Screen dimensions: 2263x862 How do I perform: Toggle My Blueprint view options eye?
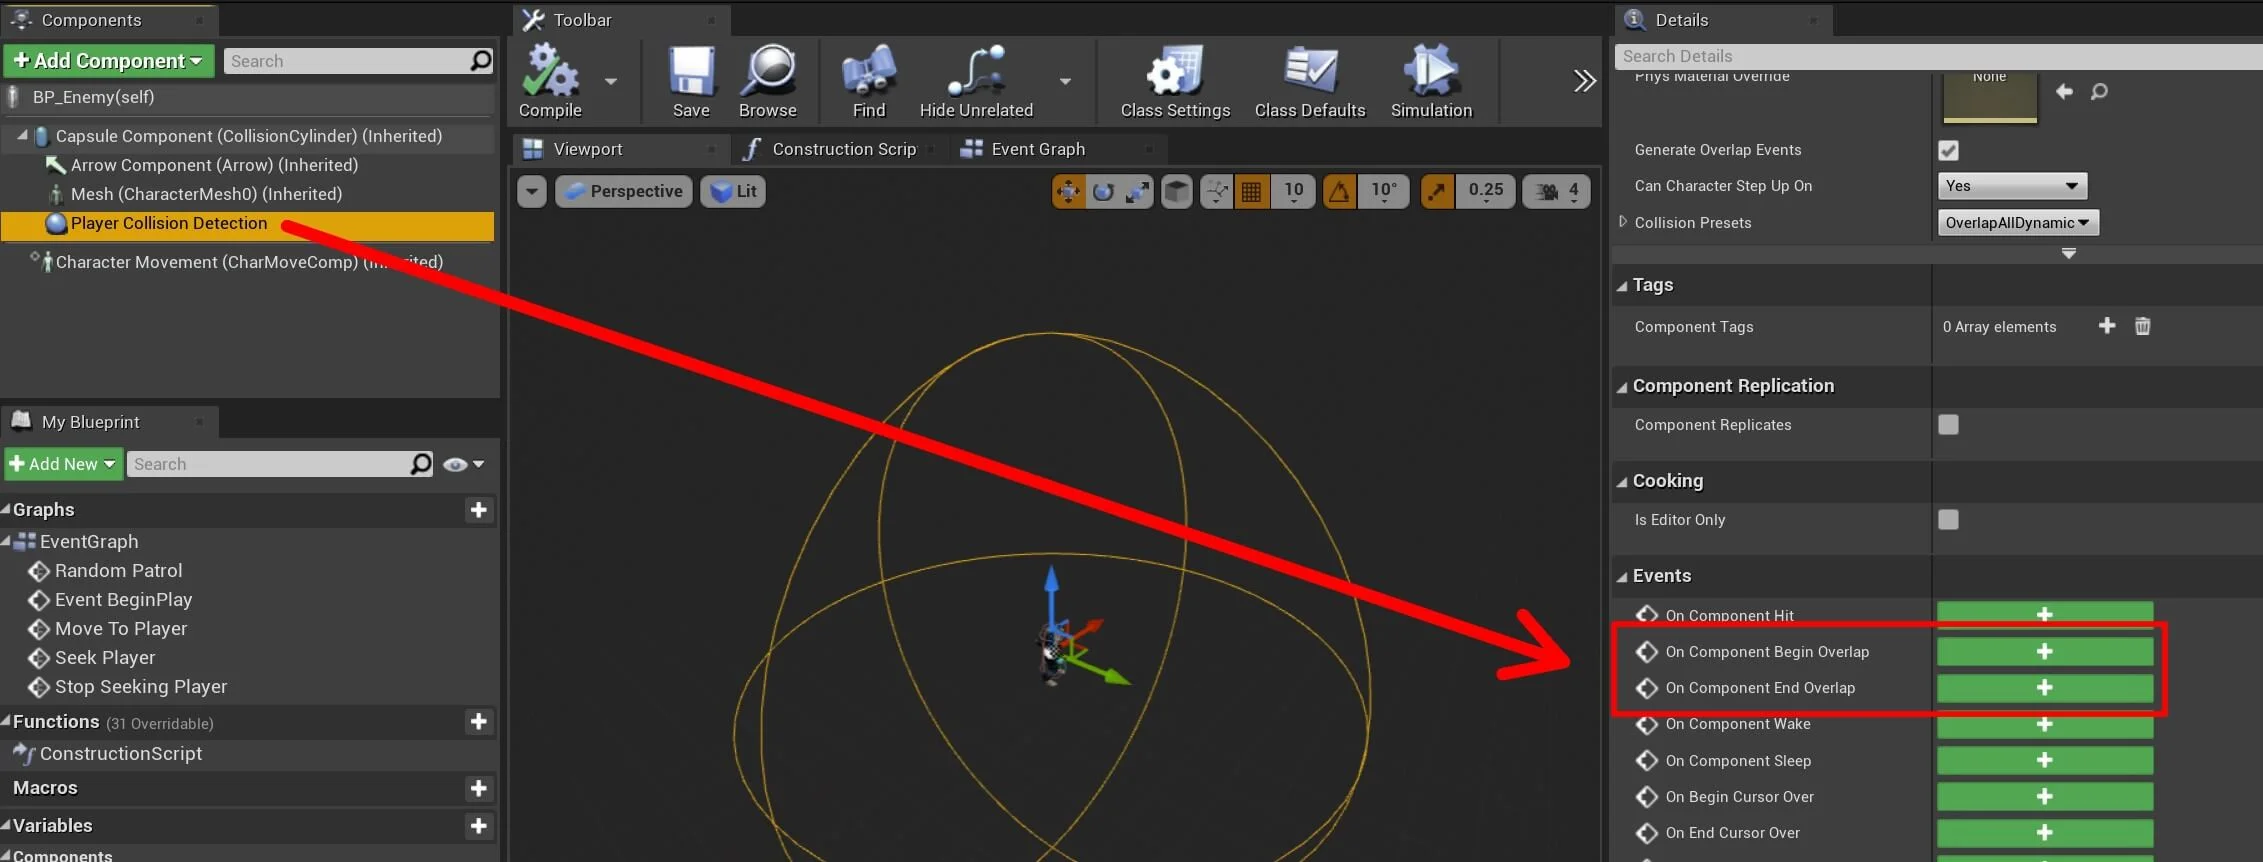(463, 464)
